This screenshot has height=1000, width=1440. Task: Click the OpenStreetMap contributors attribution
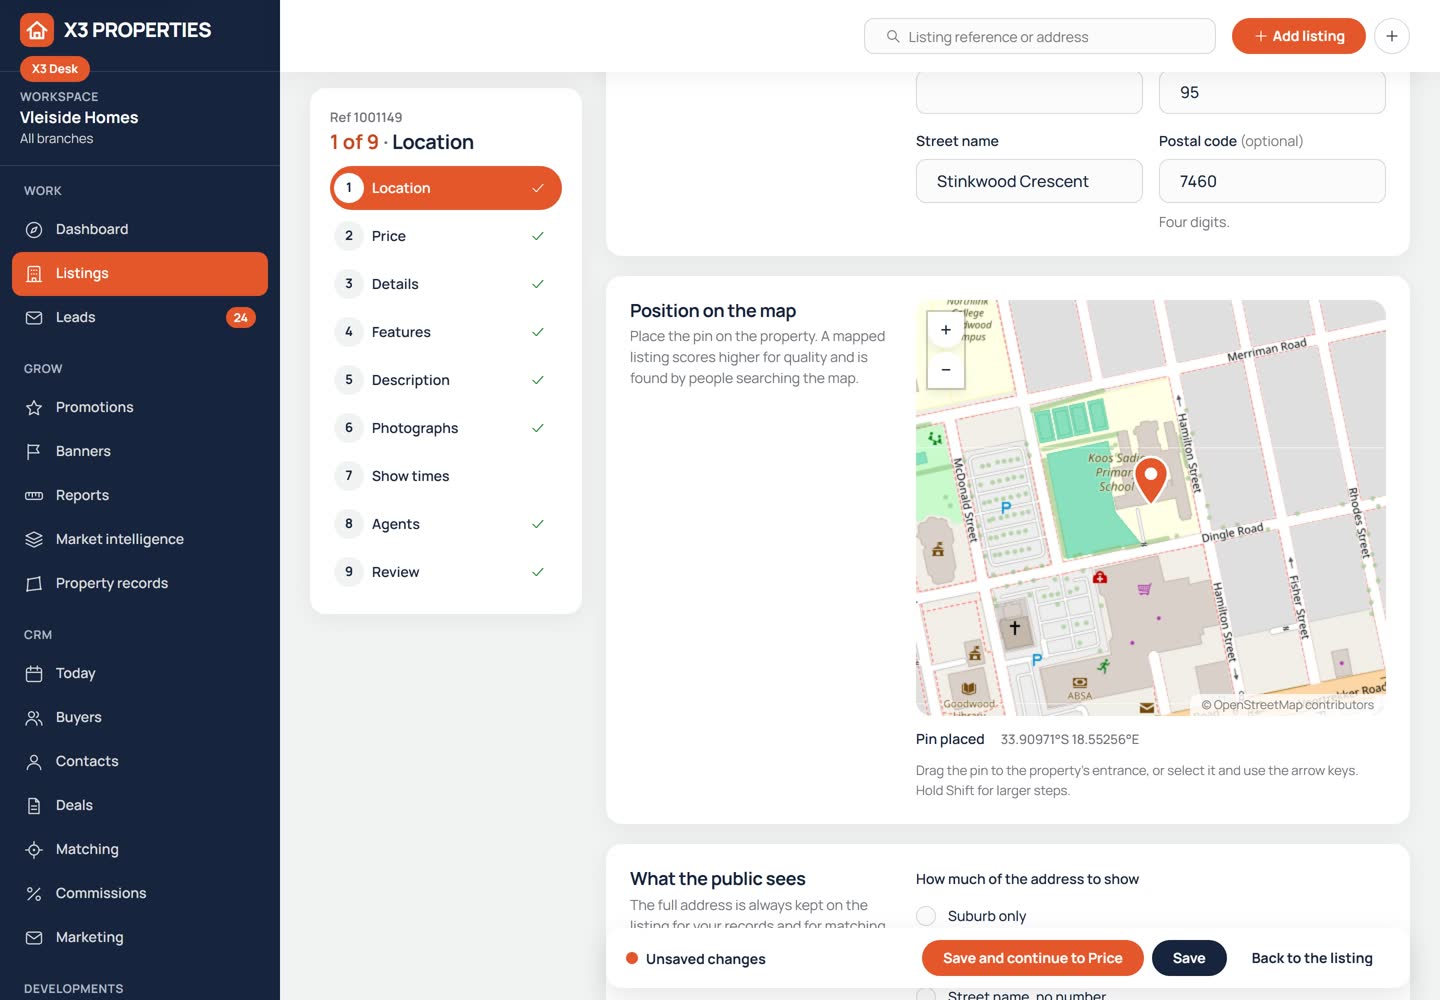point(1288,705)
